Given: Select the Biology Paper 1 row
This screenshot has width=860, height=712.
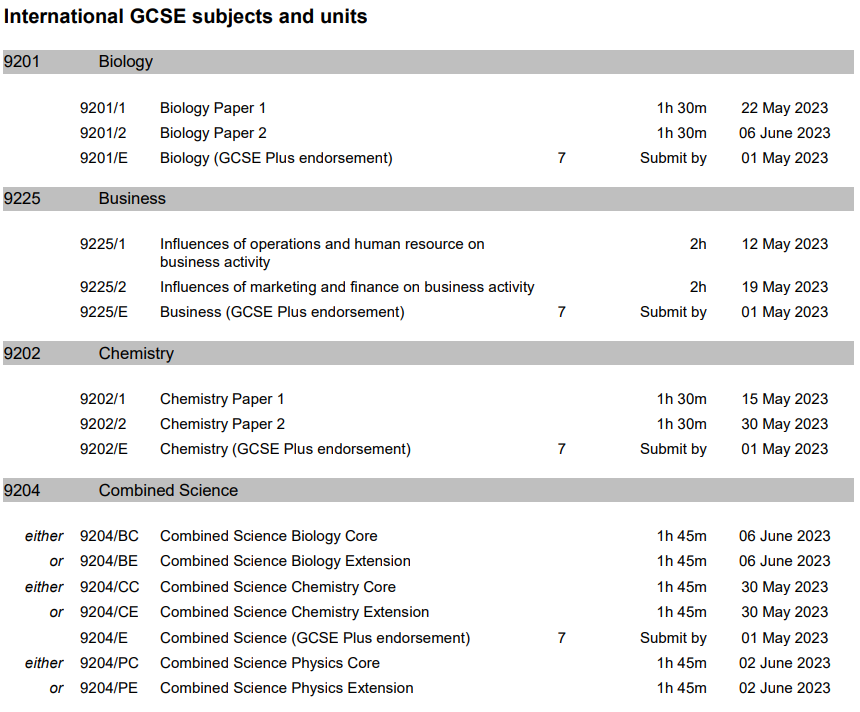Looking at the screenshot, I should pyautogui.click(x=455, y=108).
